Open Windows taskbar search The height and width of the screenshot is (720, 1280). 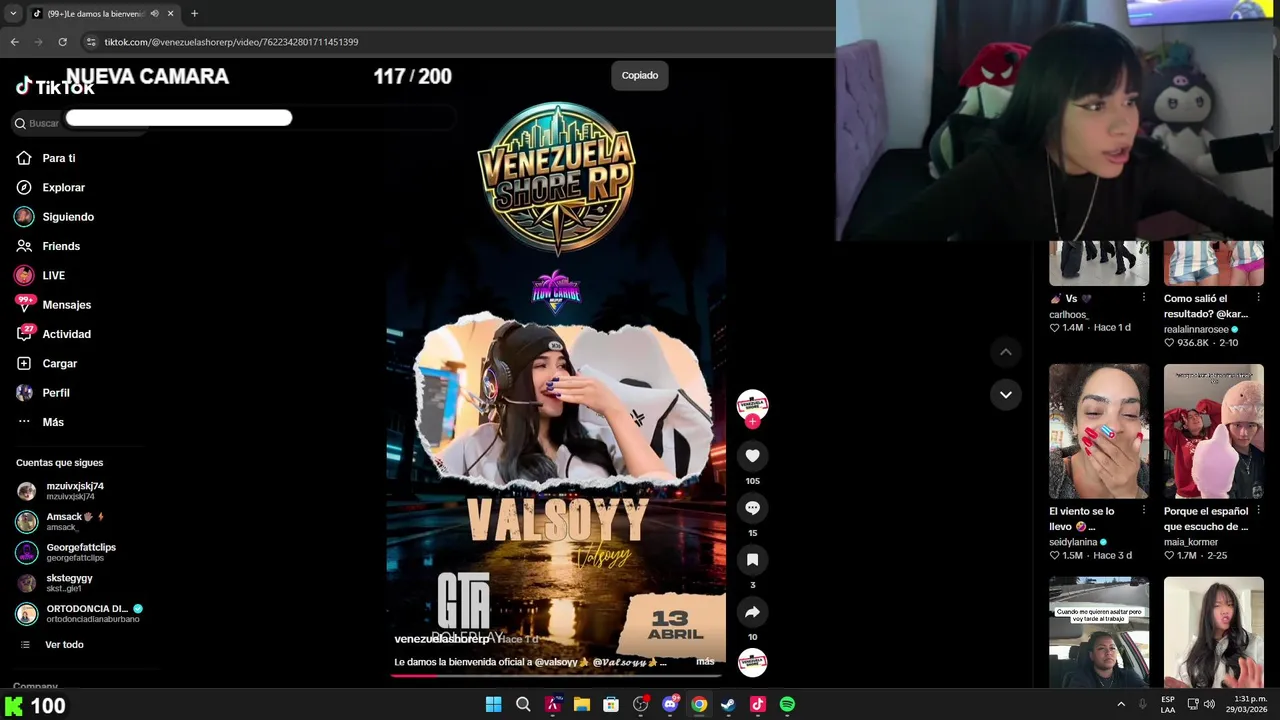pos(523,704)
